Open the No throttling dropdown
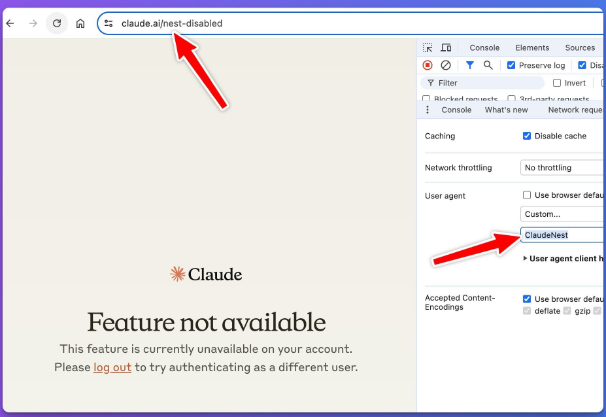 561,168
